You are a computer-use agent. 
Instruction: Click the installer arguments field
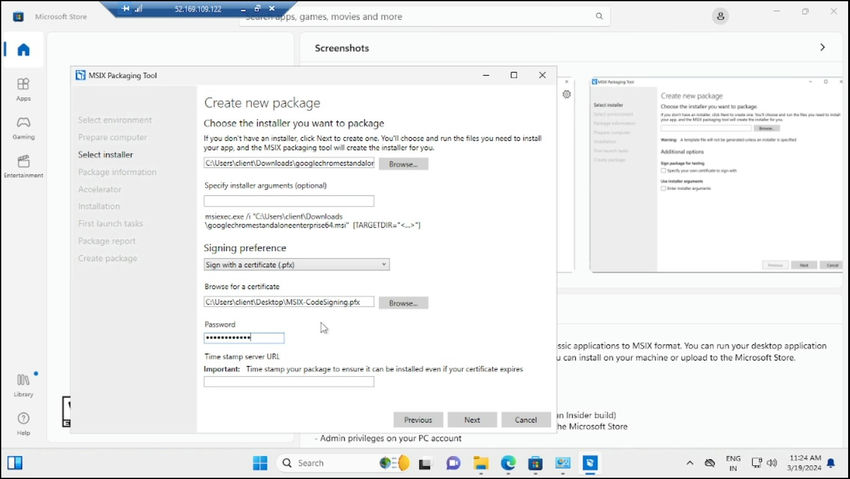tap(289, 201)
